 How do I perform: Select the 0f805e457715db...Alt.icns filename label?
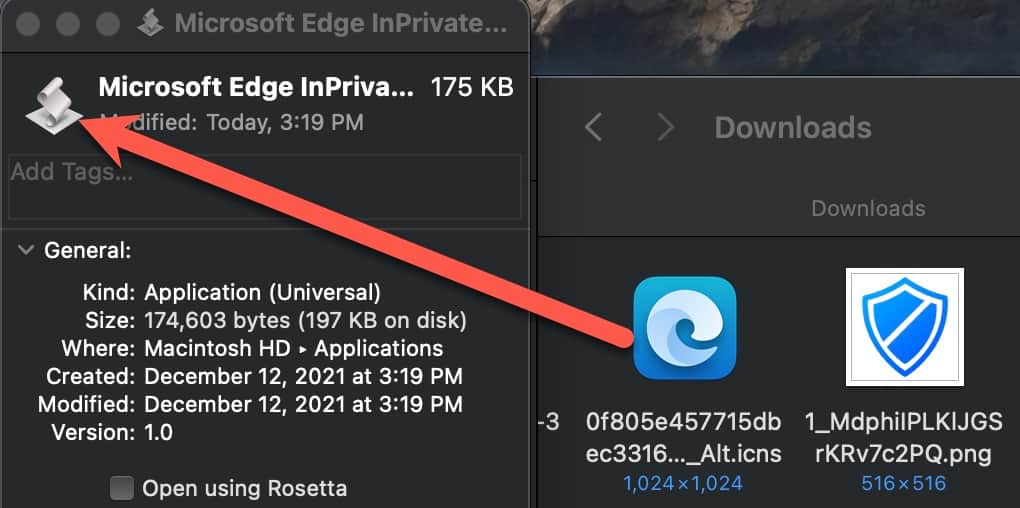click(684, 437)
